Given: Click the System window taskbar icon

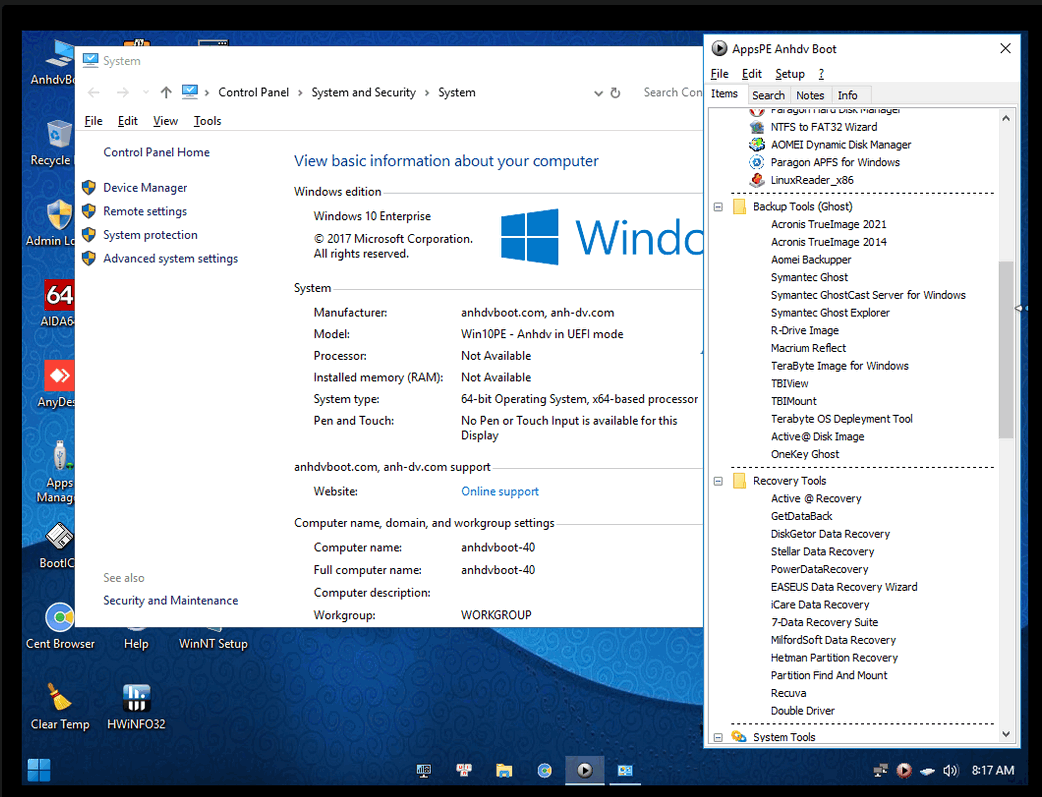Looking at the screenshot, I should click(625, 770).
